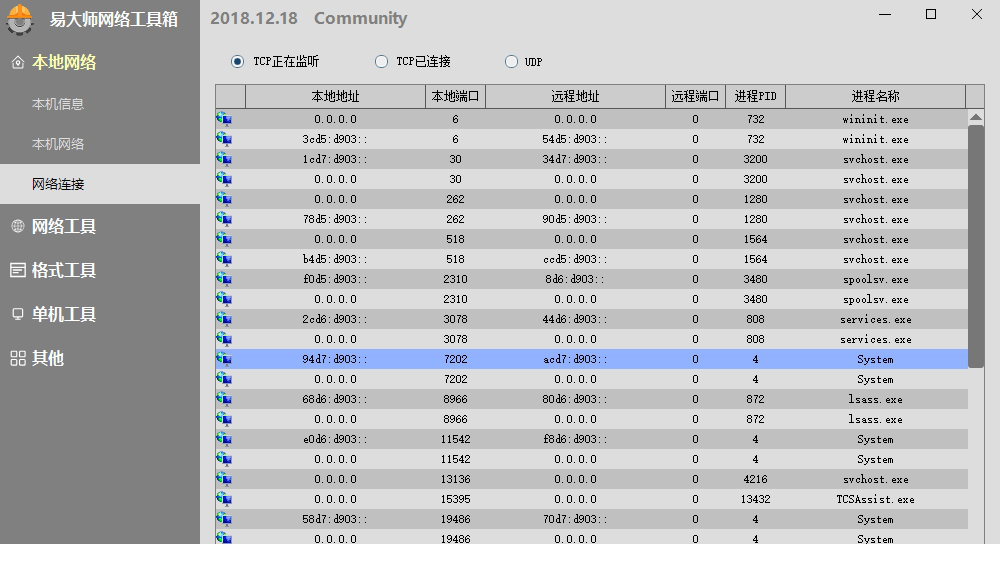Click the hard-hat gear app logo
The height and width of the screenshot is (565, 1000).
tap(19, 19)
